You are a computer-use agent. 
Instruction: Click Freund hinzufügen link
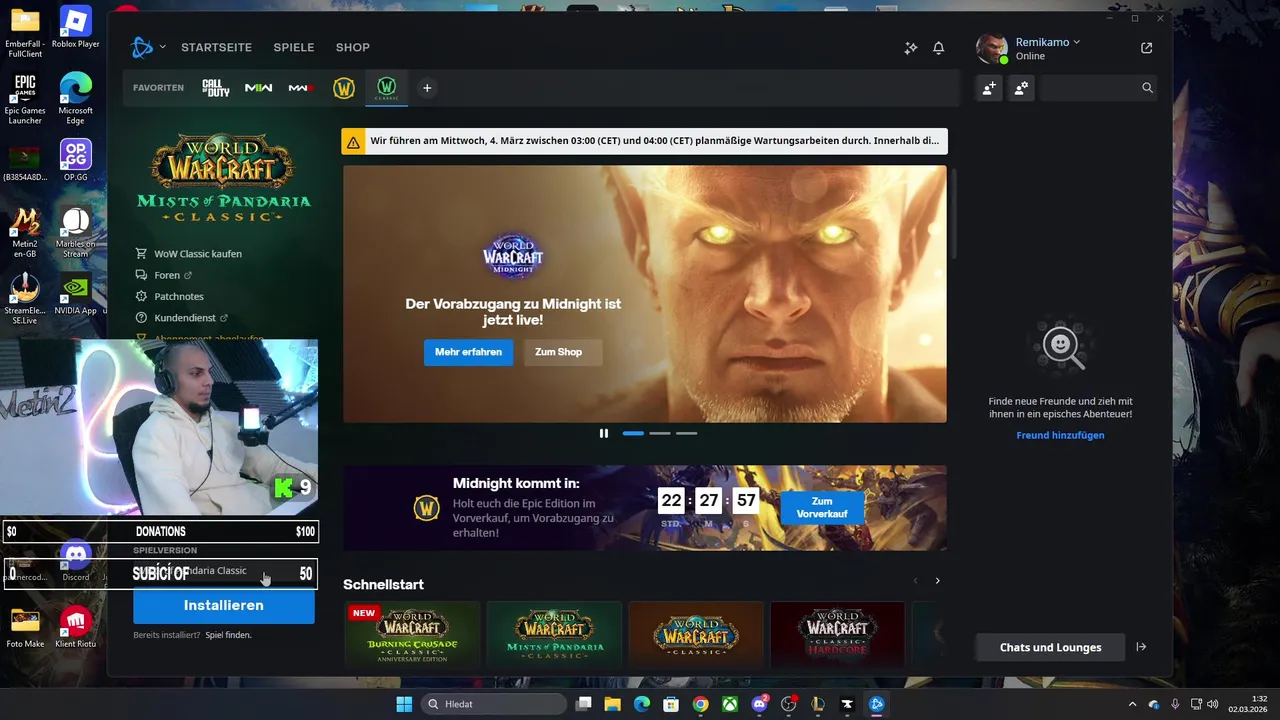tap(1060, 435)
